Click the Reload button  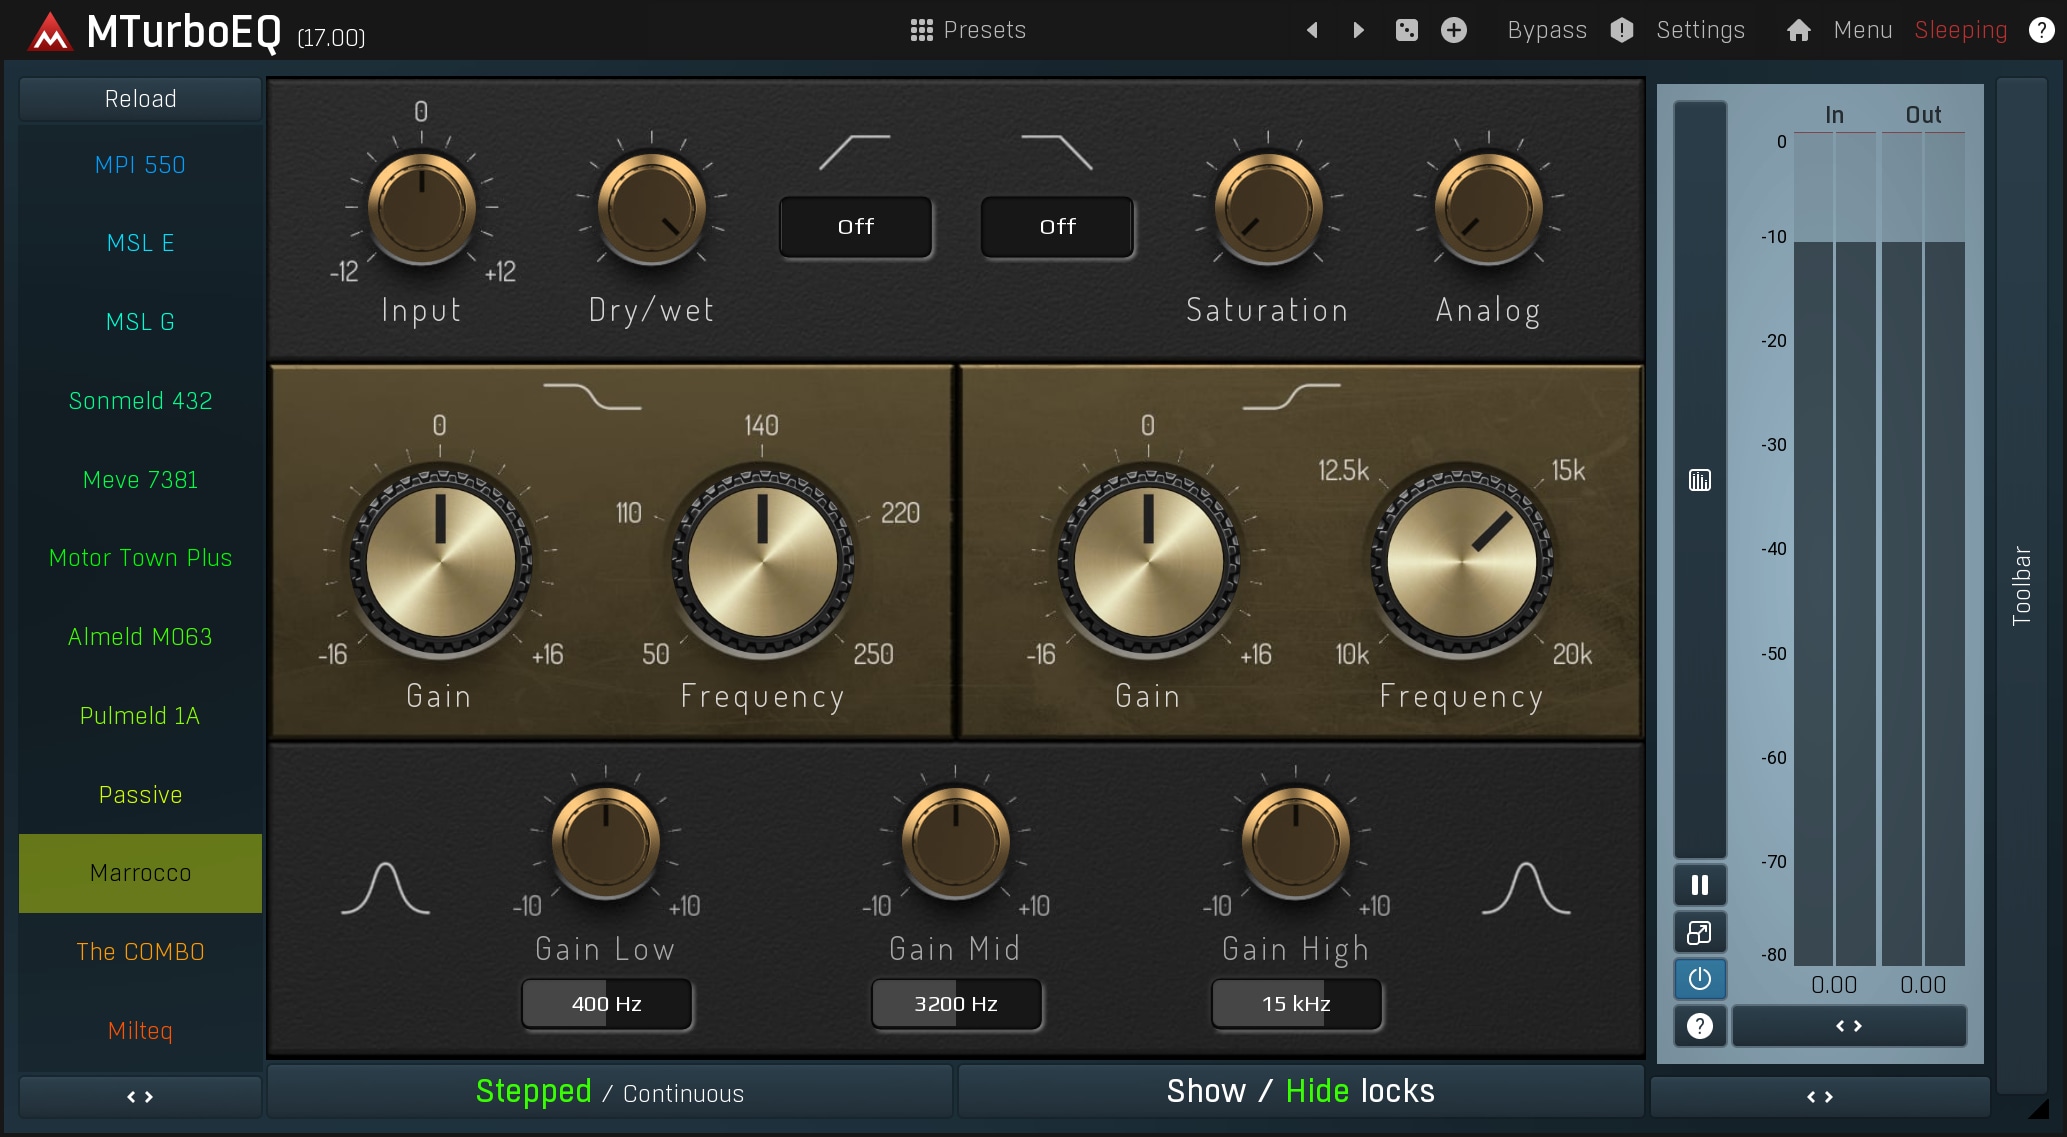click(x=140, y=99)
